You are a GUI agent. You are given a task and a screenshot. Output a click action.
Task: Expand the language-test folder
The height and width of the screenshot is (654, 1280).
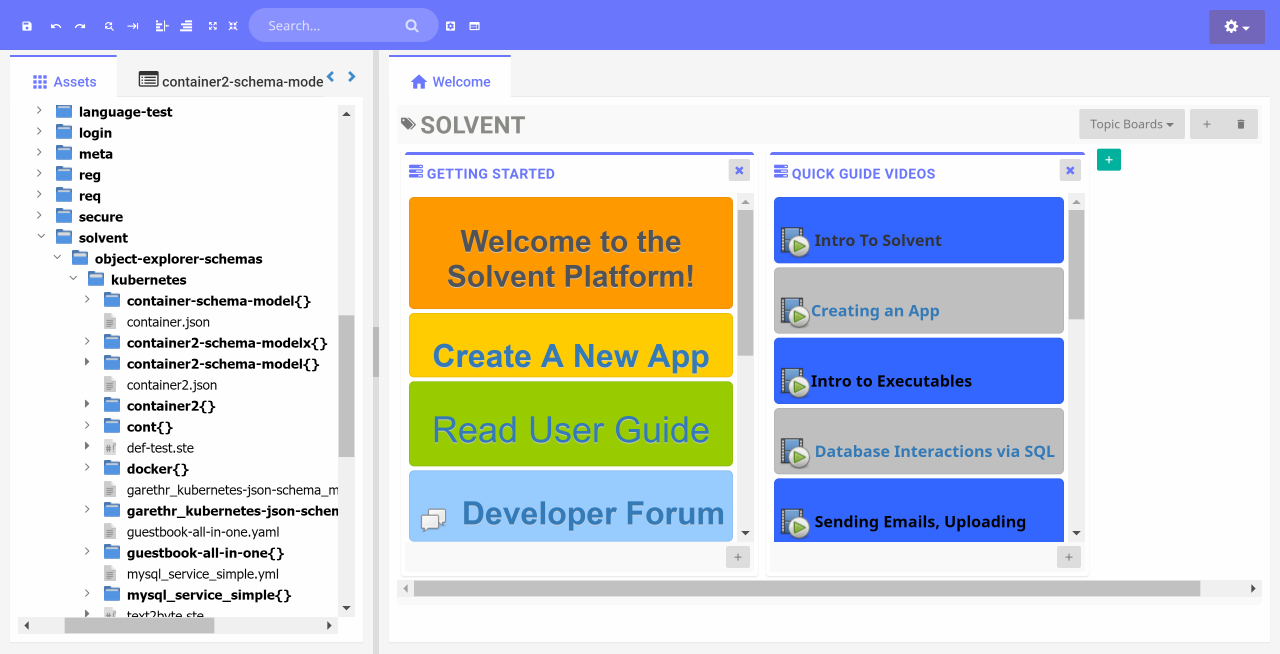tap(39, 112)
